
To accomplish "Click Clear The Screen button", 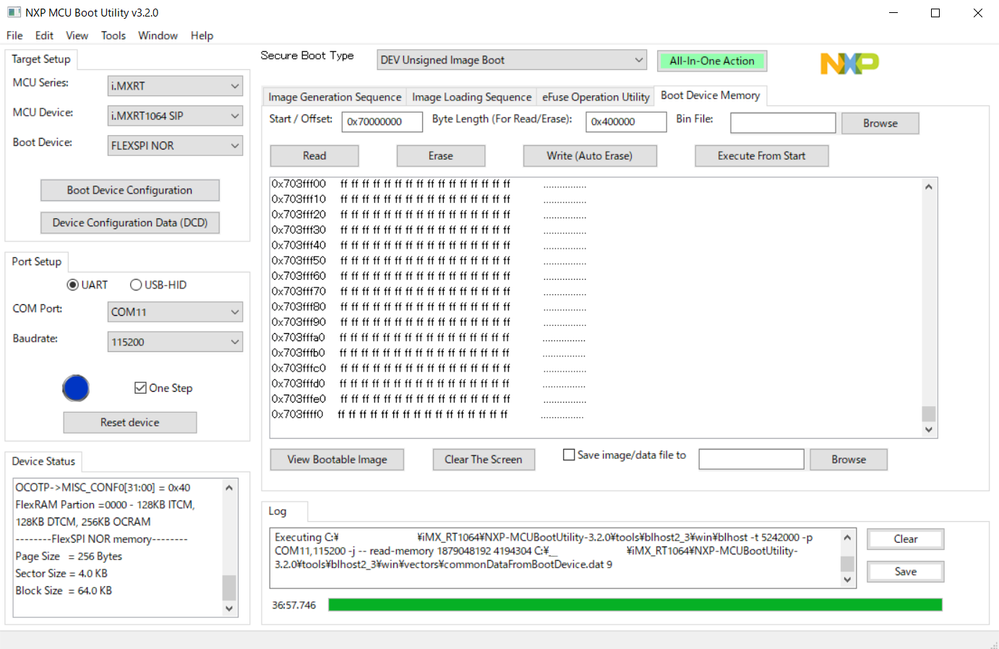I will (484, 459).
